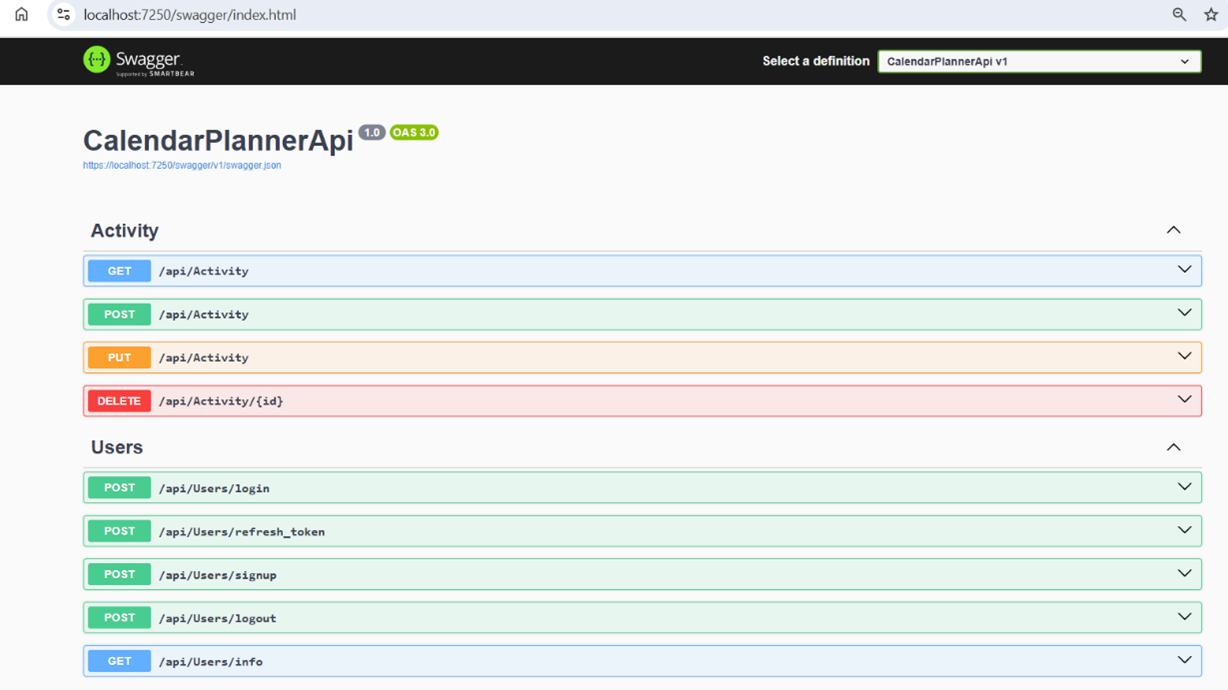
Task: Click the /api/Users/refresh_token path text
Action: pos(242,532)
